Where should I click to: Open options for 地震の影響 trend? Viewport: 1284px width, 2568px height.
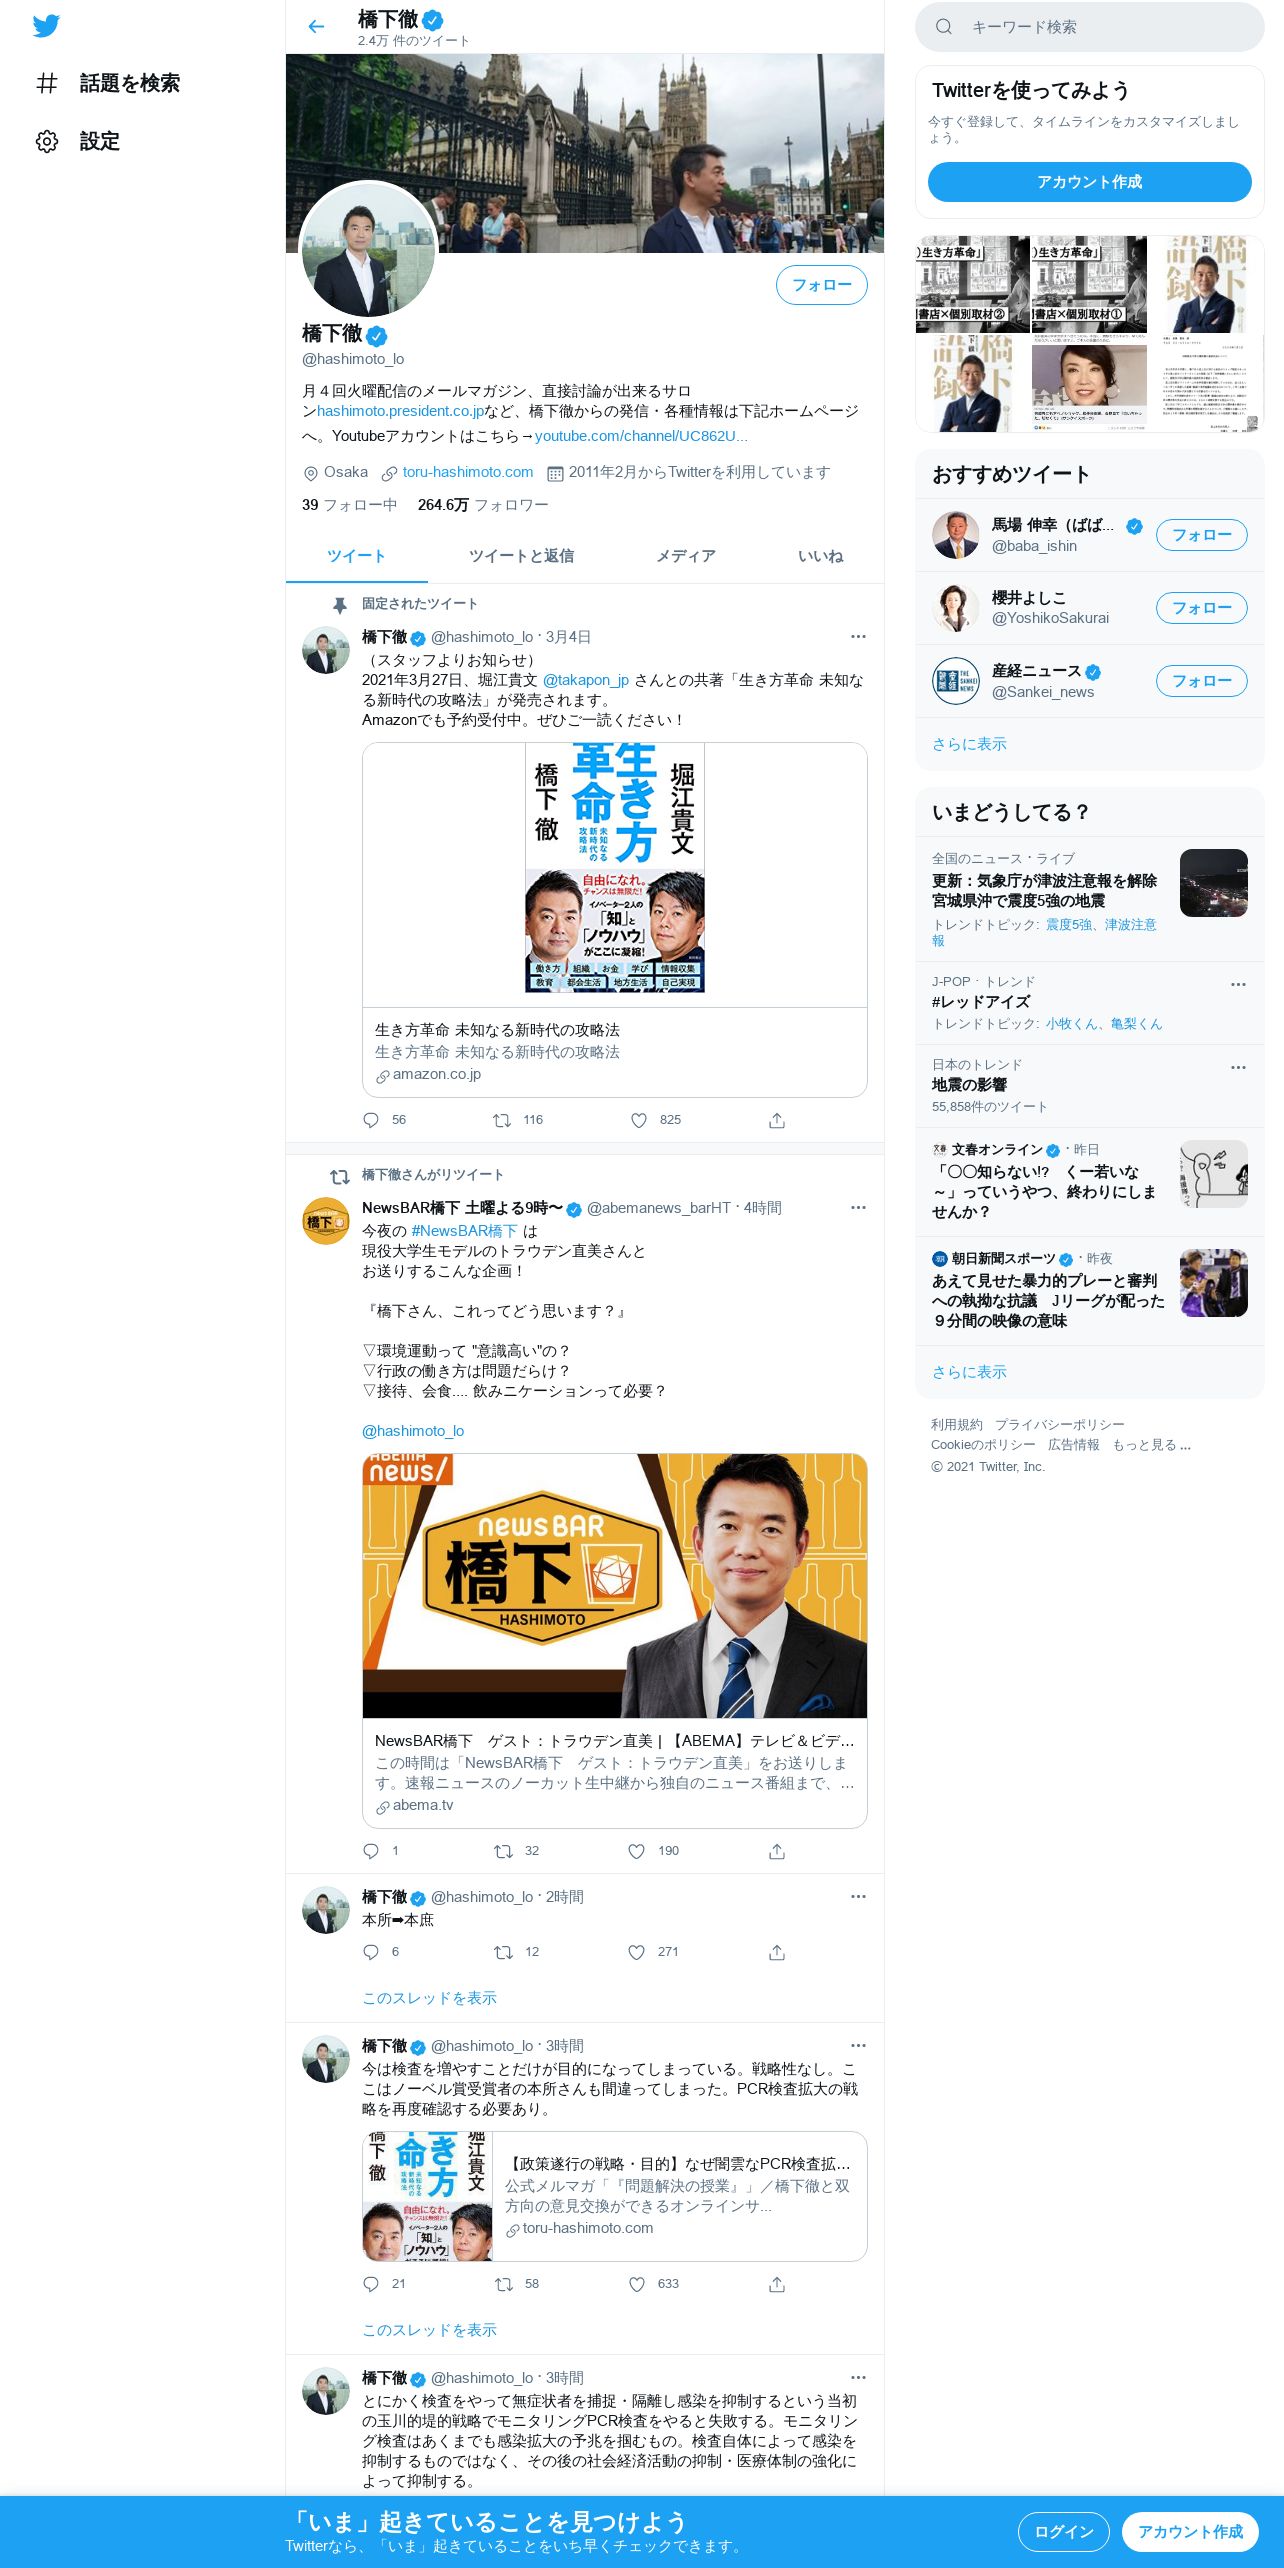1238,1067
